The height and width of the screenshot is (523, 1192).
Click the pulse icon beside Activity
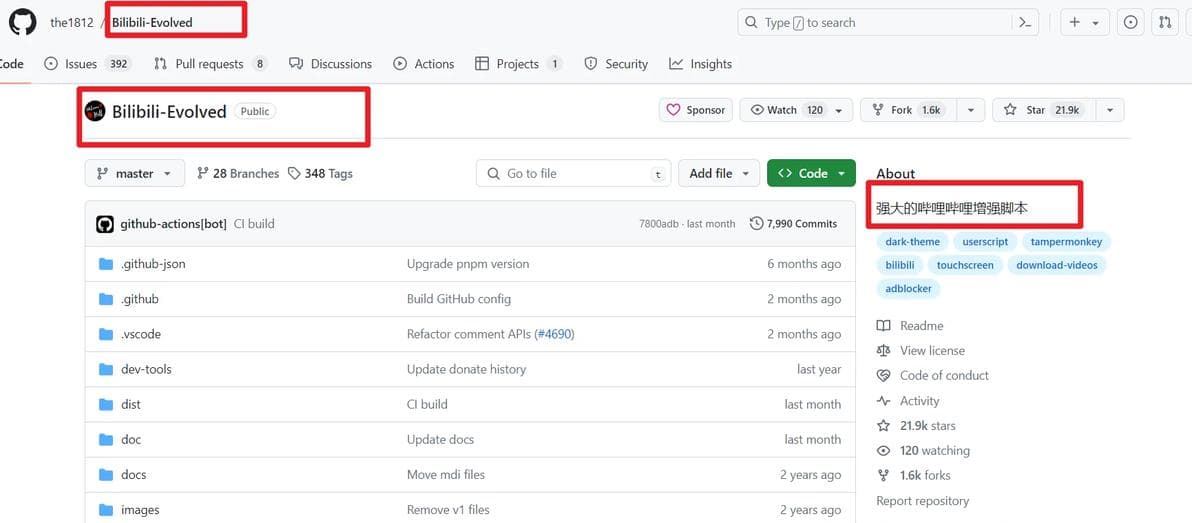point(883,401)
